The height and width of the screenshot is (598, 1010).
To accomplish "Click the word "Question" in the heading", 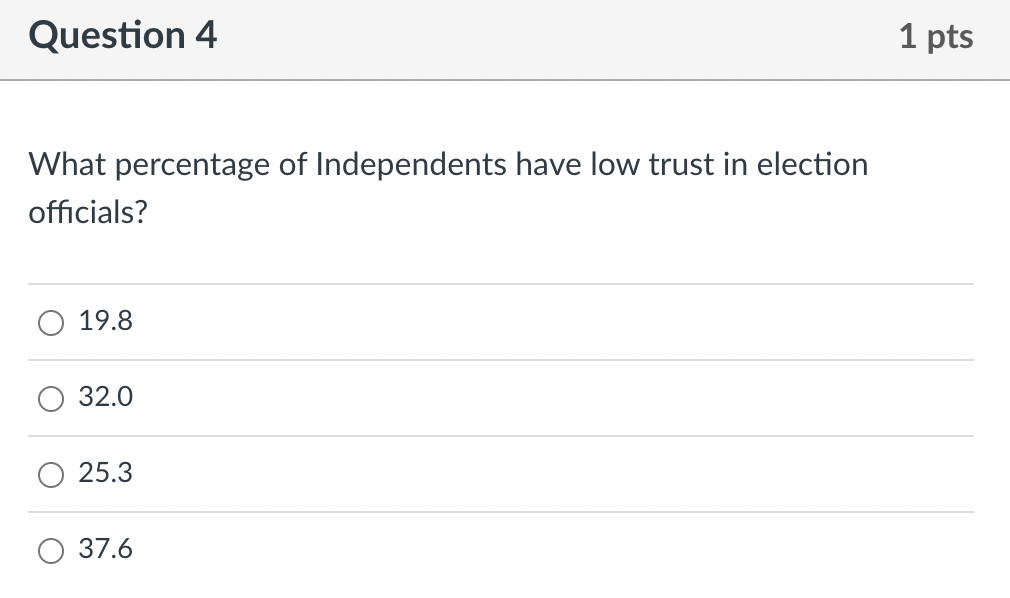I will [x=107, y=37].
